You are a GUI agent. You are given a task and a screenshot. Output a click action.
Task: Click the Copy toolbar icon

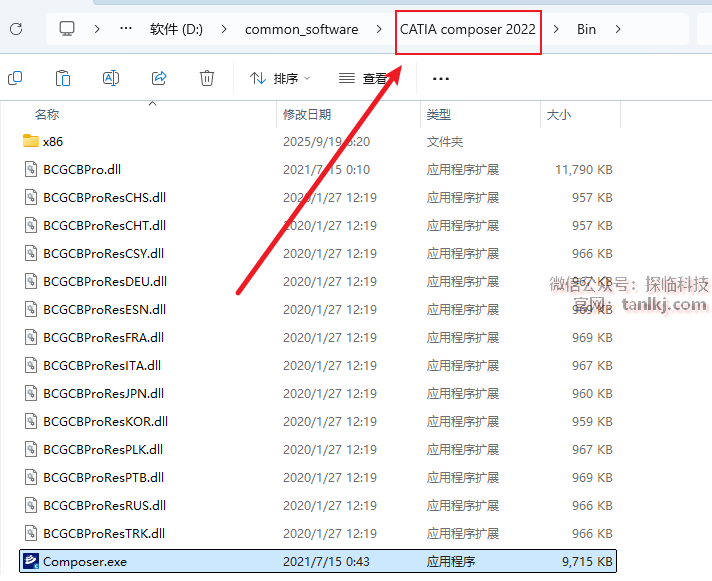pyautogui.click(x=15, y=78)
